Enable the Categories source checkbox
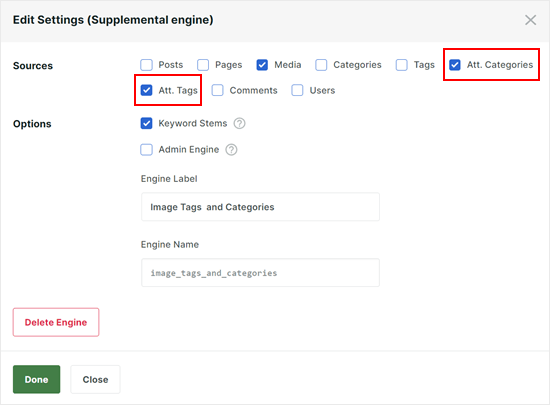This screenshot has width=550, height=405. [321, 65]
